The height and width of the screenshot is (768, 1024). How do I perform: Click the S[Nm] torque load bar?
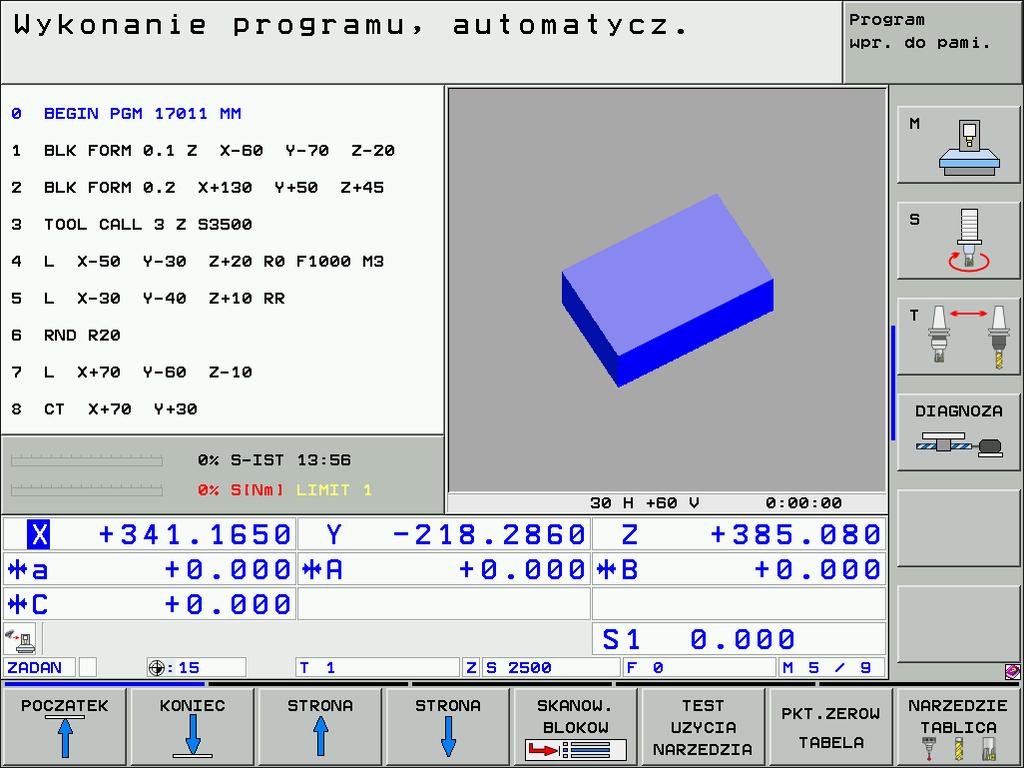click(x=87, y=489)
